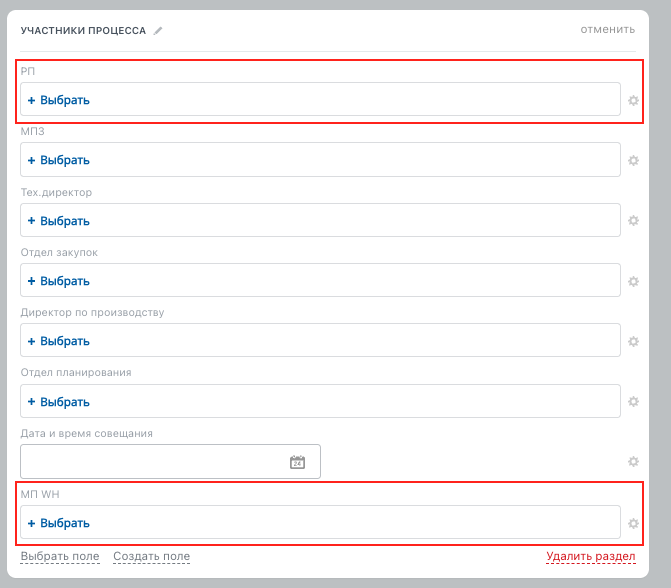Viewport: 671px width, 588px height.
Task: Click the pencil icon next to УЧАСТНИКИ ПРОЦЕССА
Action: [158, 31]
